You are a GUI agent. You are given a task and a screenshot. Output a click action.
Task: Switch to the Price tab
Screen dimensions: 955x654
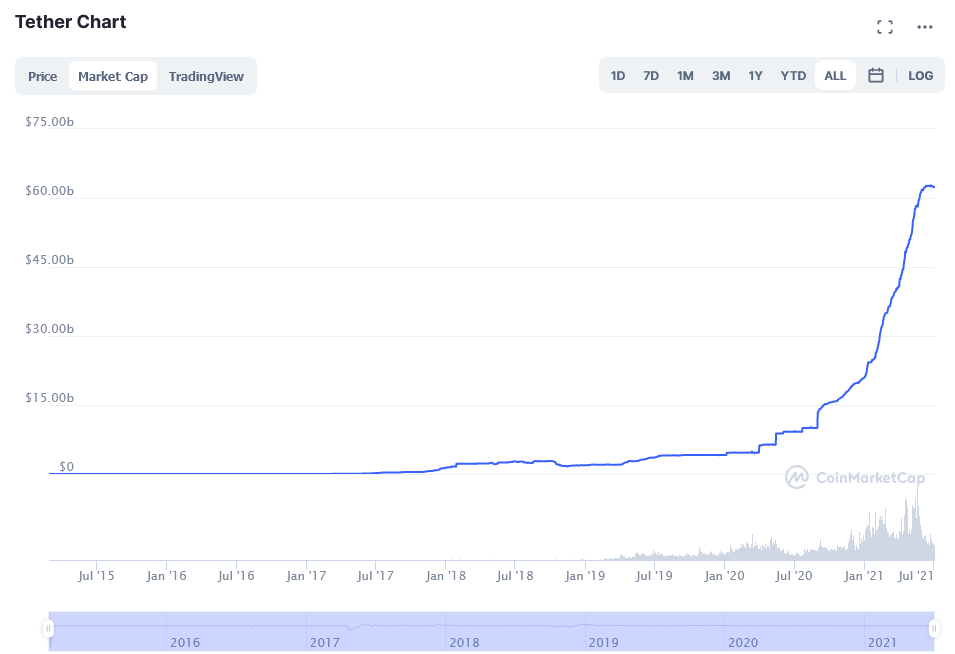click(x=43, y=76)
